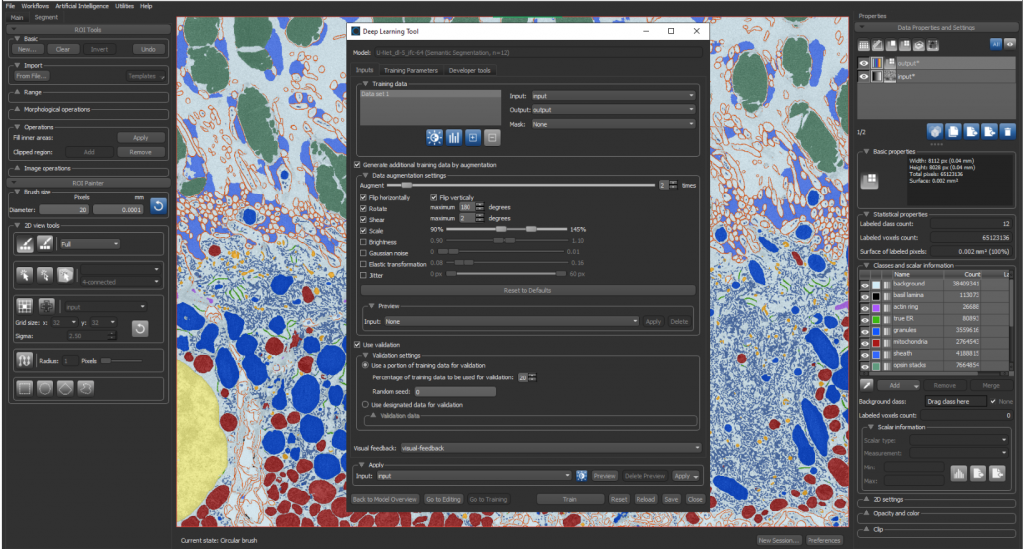Screen dimensions: 1024x549
Task: Open the Visual feedback dropdown
Action: [550, 448]
